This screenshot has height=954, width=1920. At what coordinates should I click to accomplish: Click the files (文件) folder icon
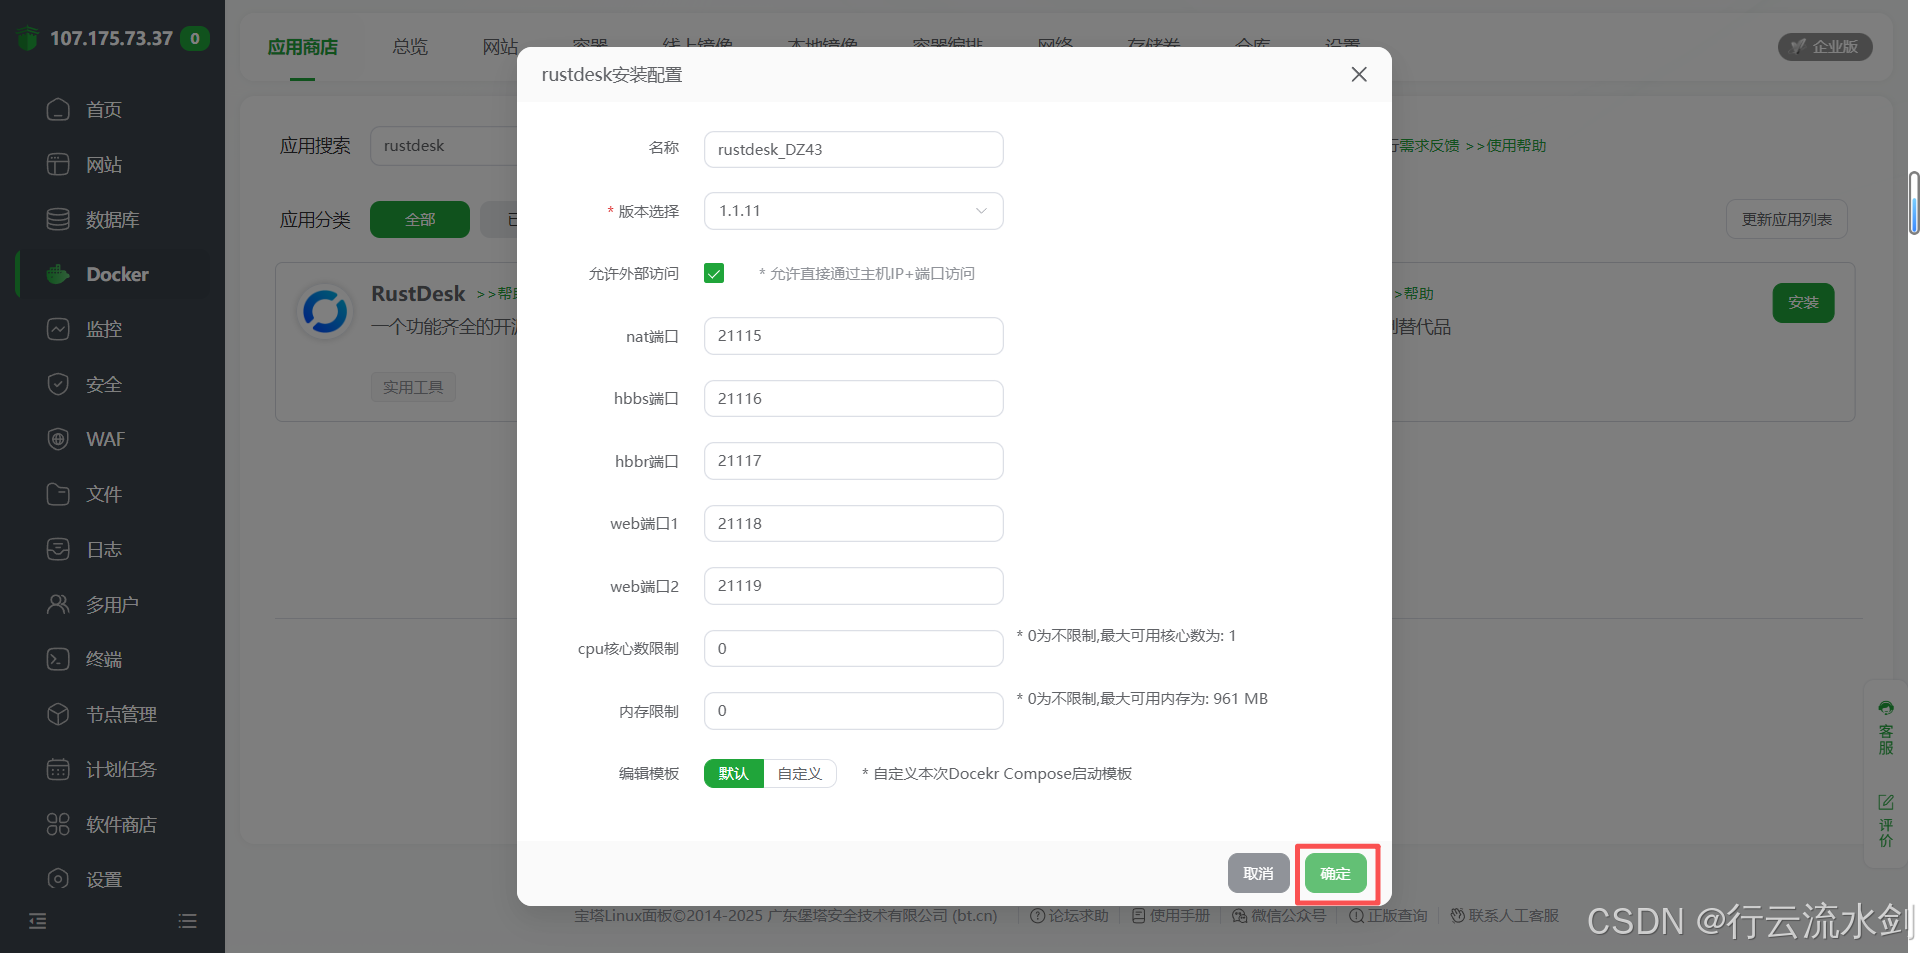click(58, 494)
